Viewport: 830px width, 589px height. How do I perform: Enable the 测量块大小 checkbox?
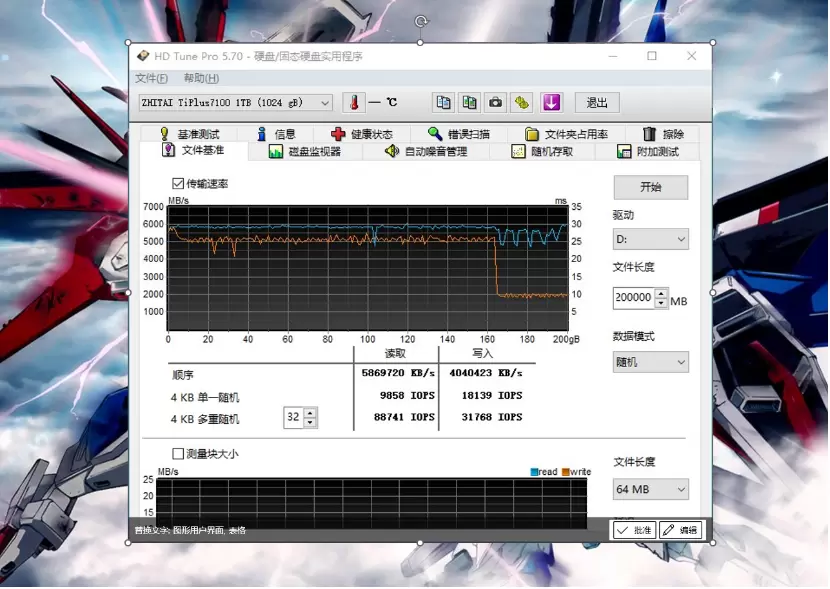(178, 453)
